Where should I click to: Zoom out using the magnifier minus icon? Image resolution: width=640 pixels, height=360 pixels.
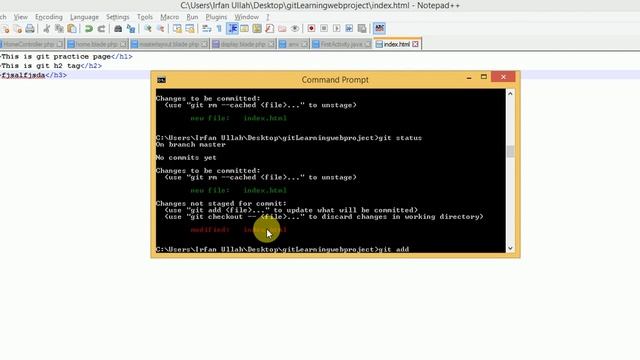160,29
